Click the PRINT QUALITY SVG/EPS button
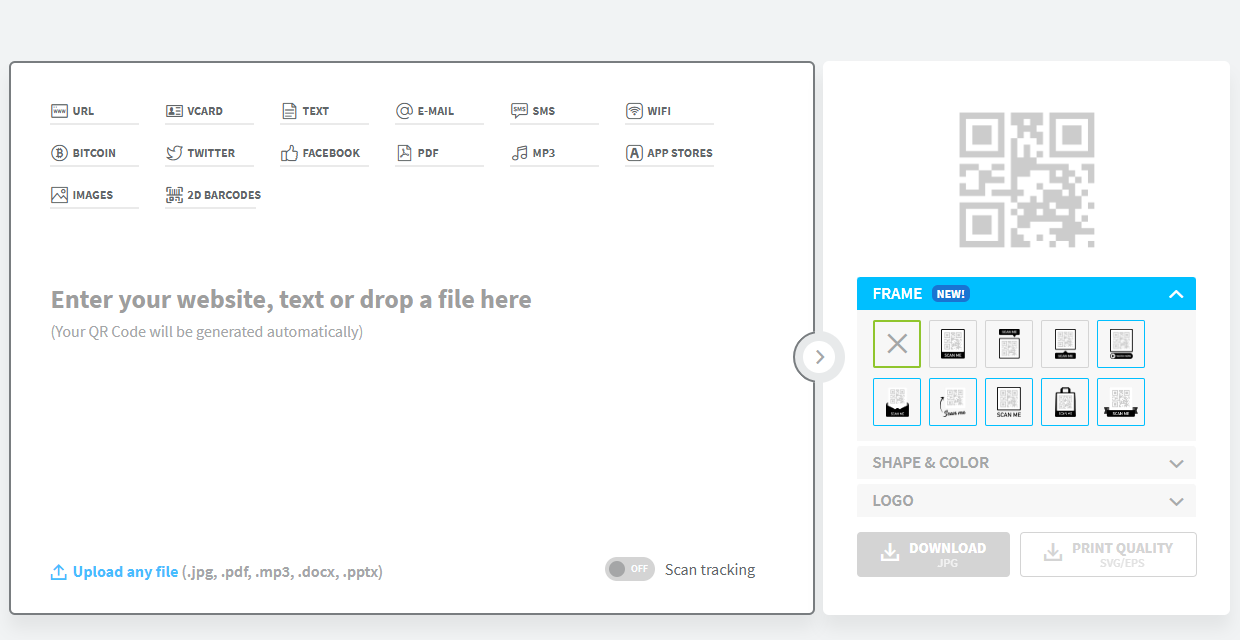 coord(1108,554)
